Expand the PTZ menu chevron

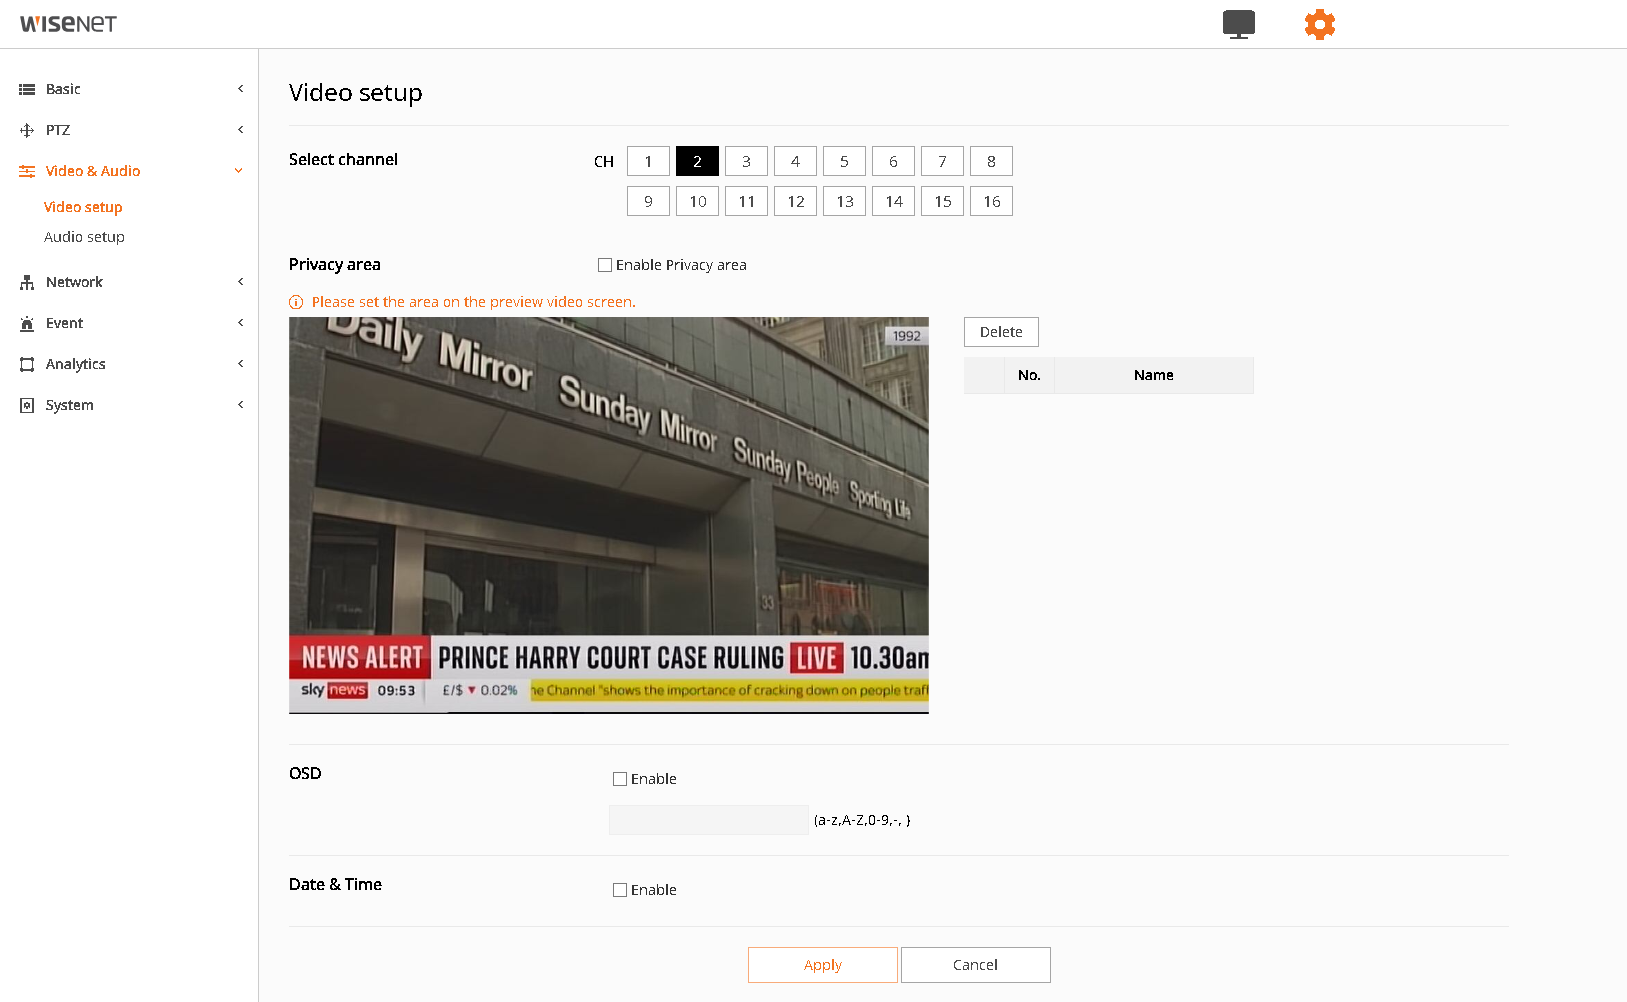(240, 130)
